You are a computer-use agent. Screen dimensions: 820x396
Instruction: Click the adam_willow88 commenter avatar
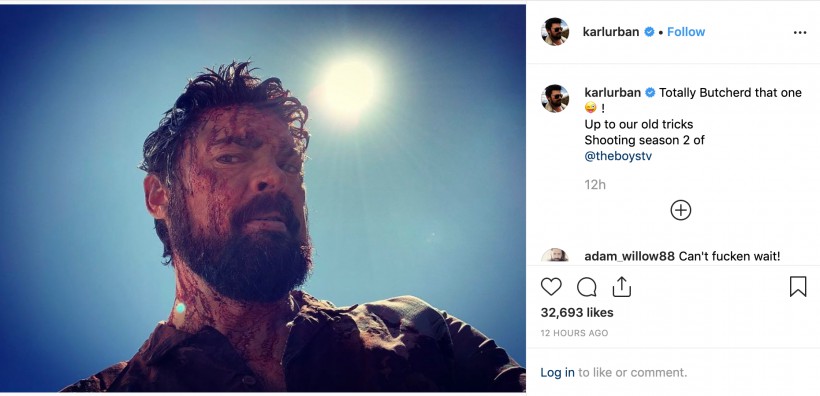(555, 255)
